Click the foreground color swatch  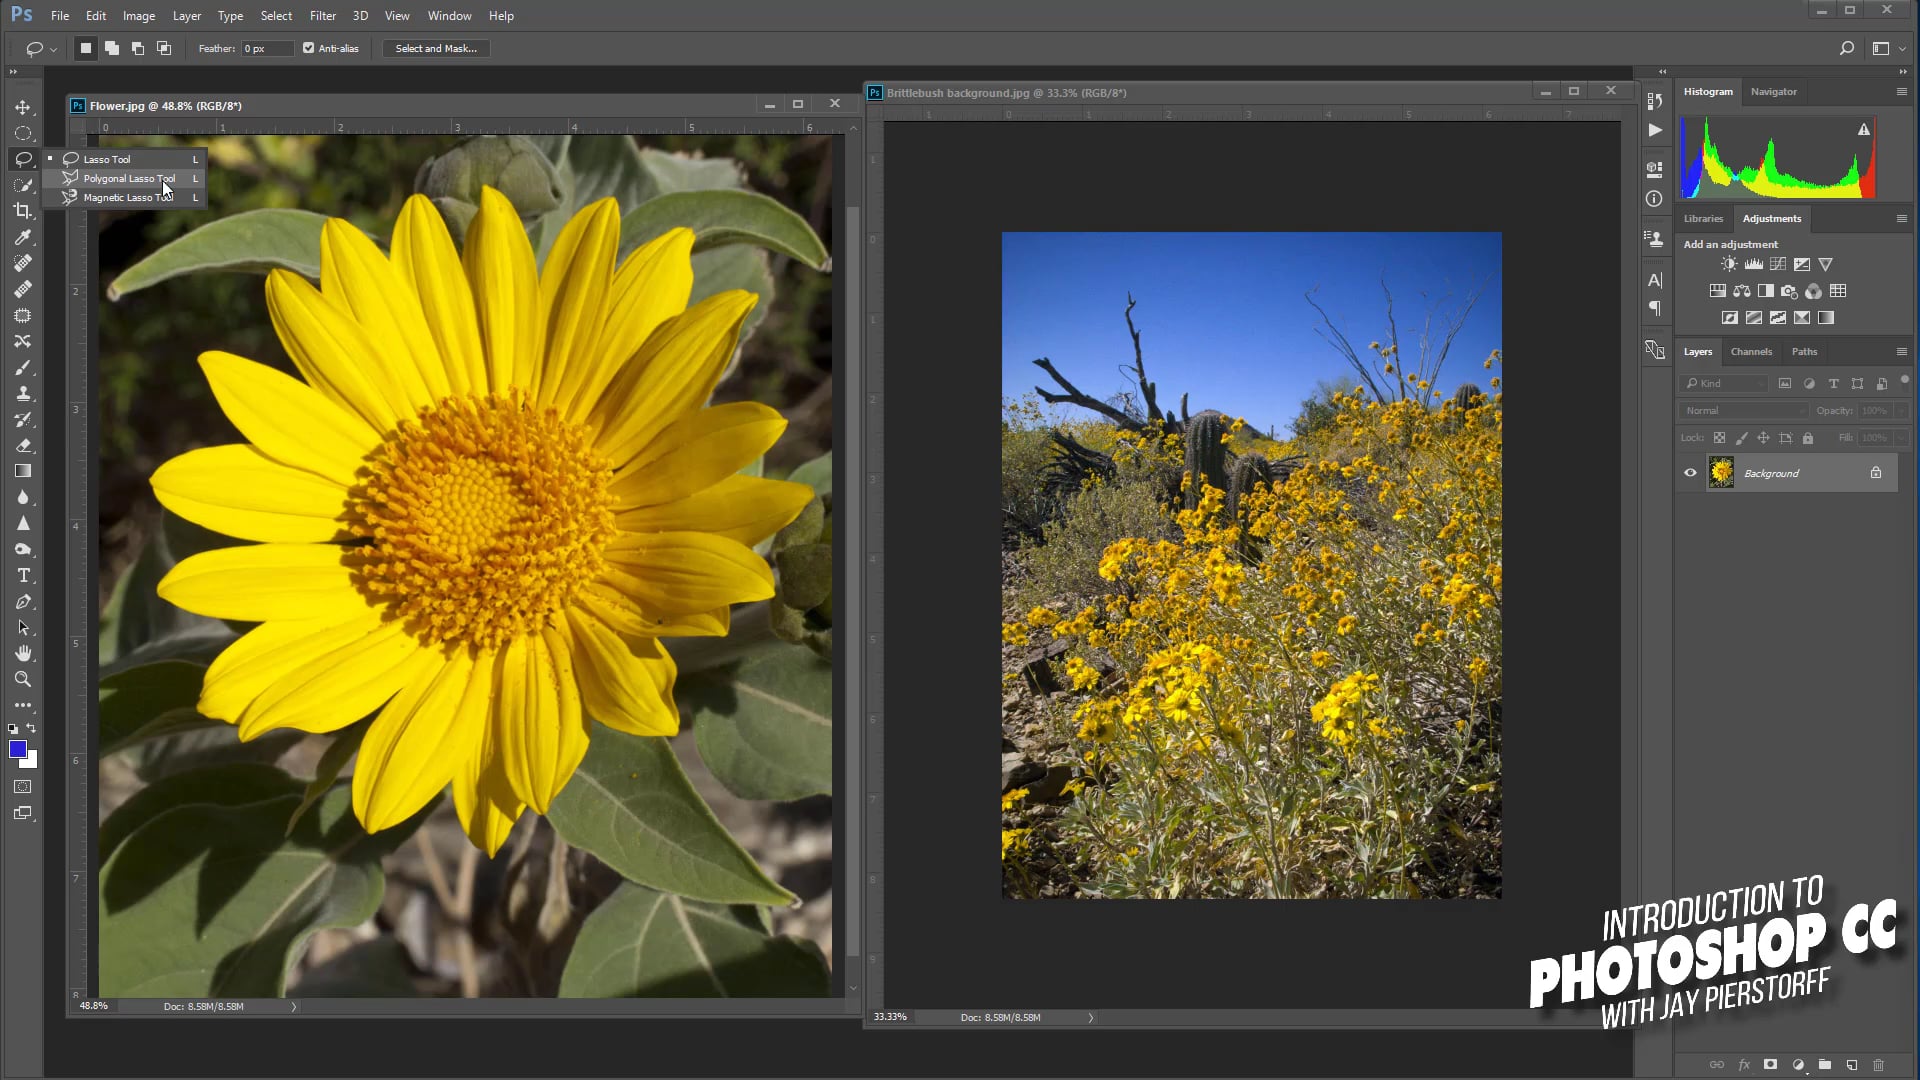(18, 748)
